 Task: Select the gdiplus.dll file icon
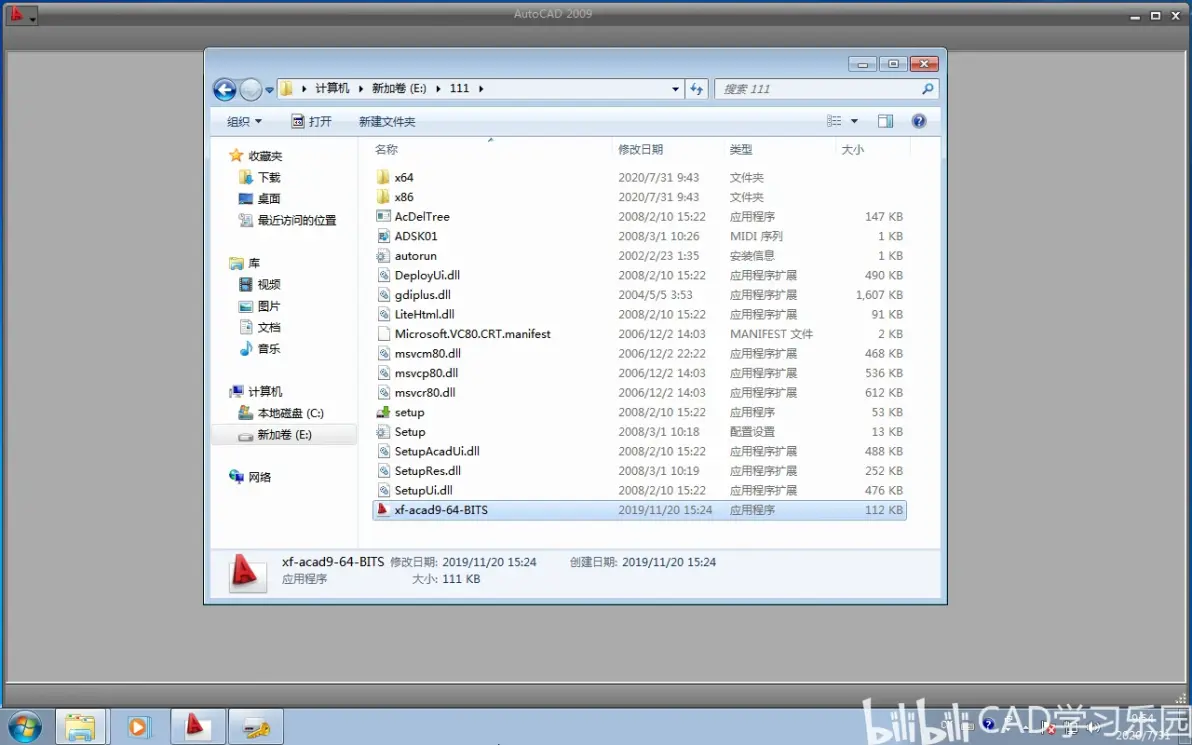(x=383, y=295)
